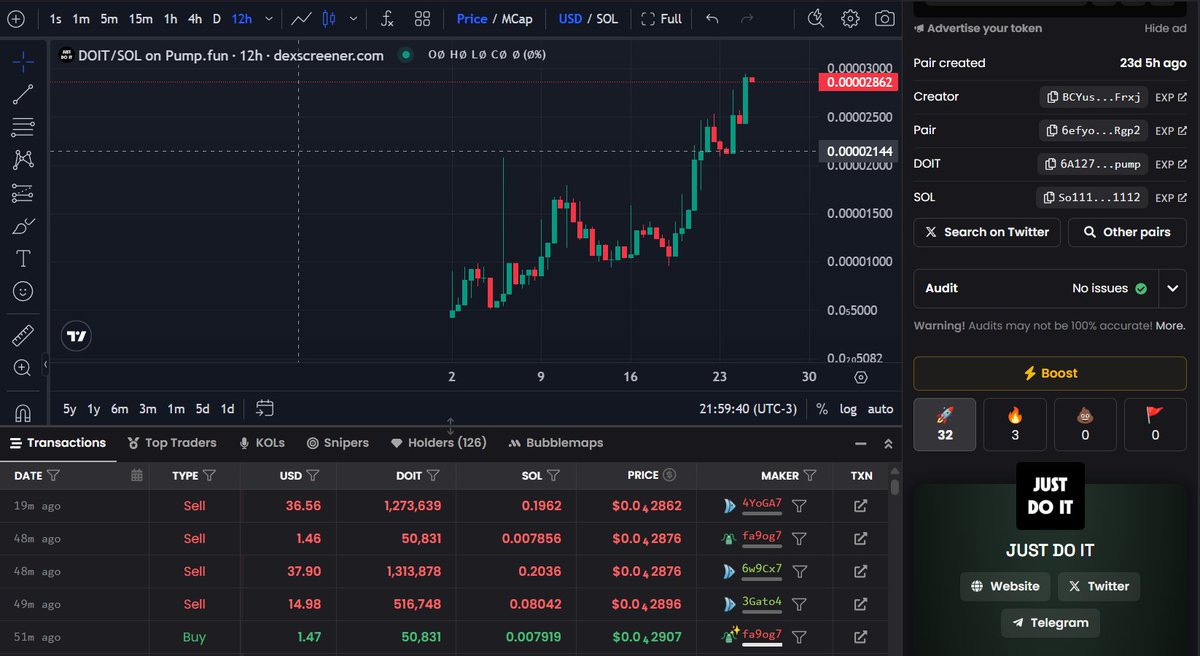The height and width of the screenshot is (656, 1200).
Task: Open the chart layout grid selector
Action: click(423, 19)
